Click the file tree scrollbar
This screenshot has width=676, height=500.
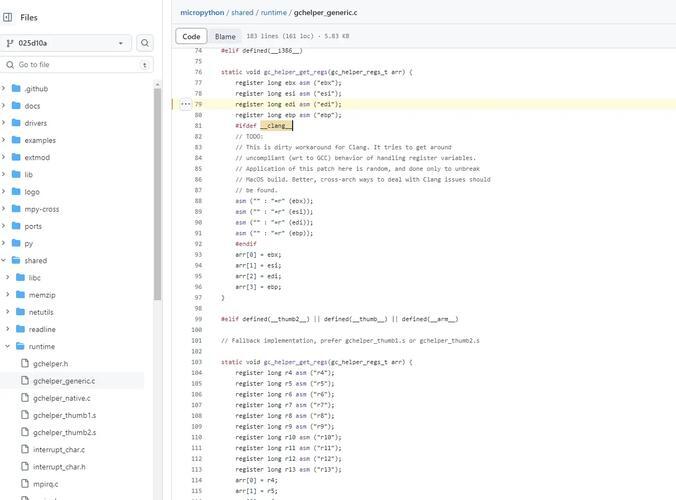coord(157,192)
